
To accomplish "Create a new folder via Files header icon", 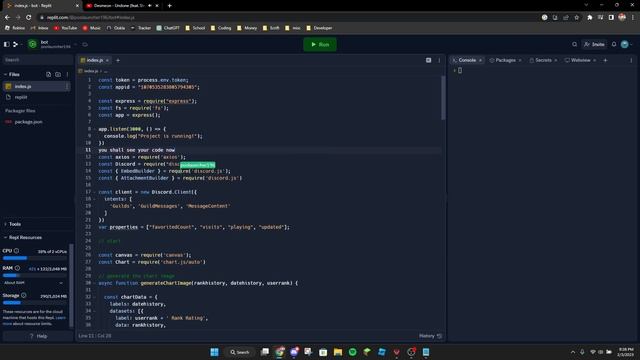I will coord(58,74).
